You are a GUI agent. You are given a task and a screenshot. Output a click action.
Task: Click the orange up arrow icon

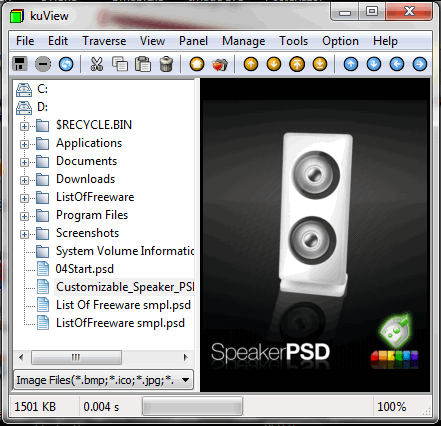coord(251,64)
